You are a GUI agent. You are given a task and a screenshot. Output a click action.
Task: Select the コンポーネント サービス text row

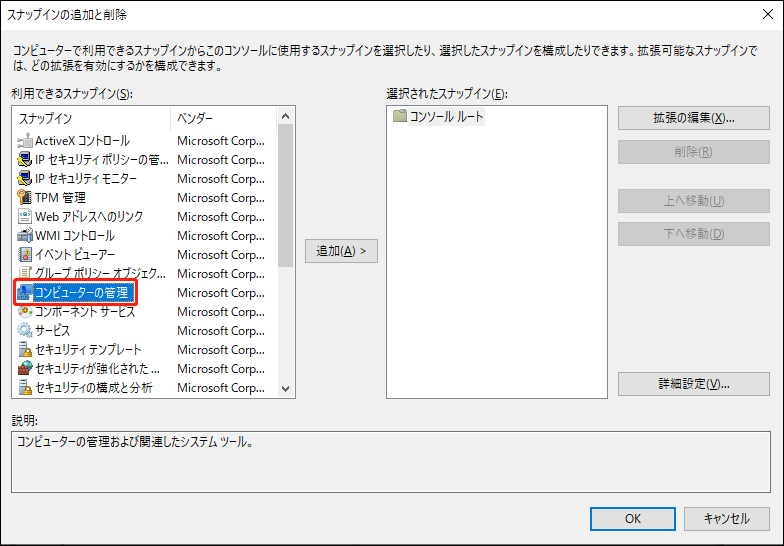85,312
